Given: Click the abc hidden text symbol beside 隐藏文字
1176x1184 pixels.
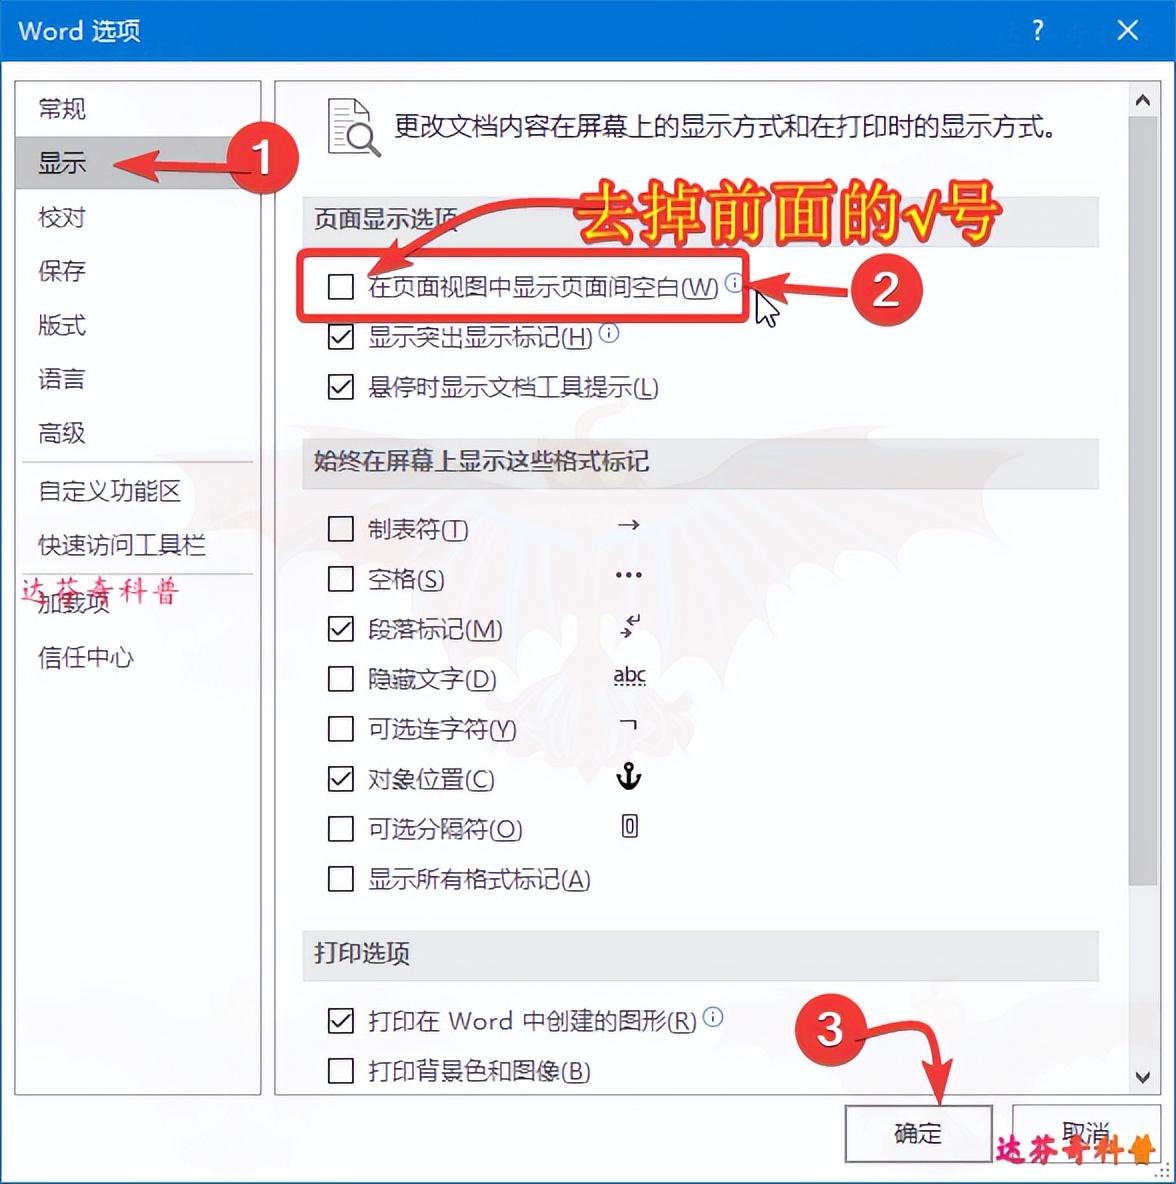Looking at the screenshot, I should click(x=629, y=676).
